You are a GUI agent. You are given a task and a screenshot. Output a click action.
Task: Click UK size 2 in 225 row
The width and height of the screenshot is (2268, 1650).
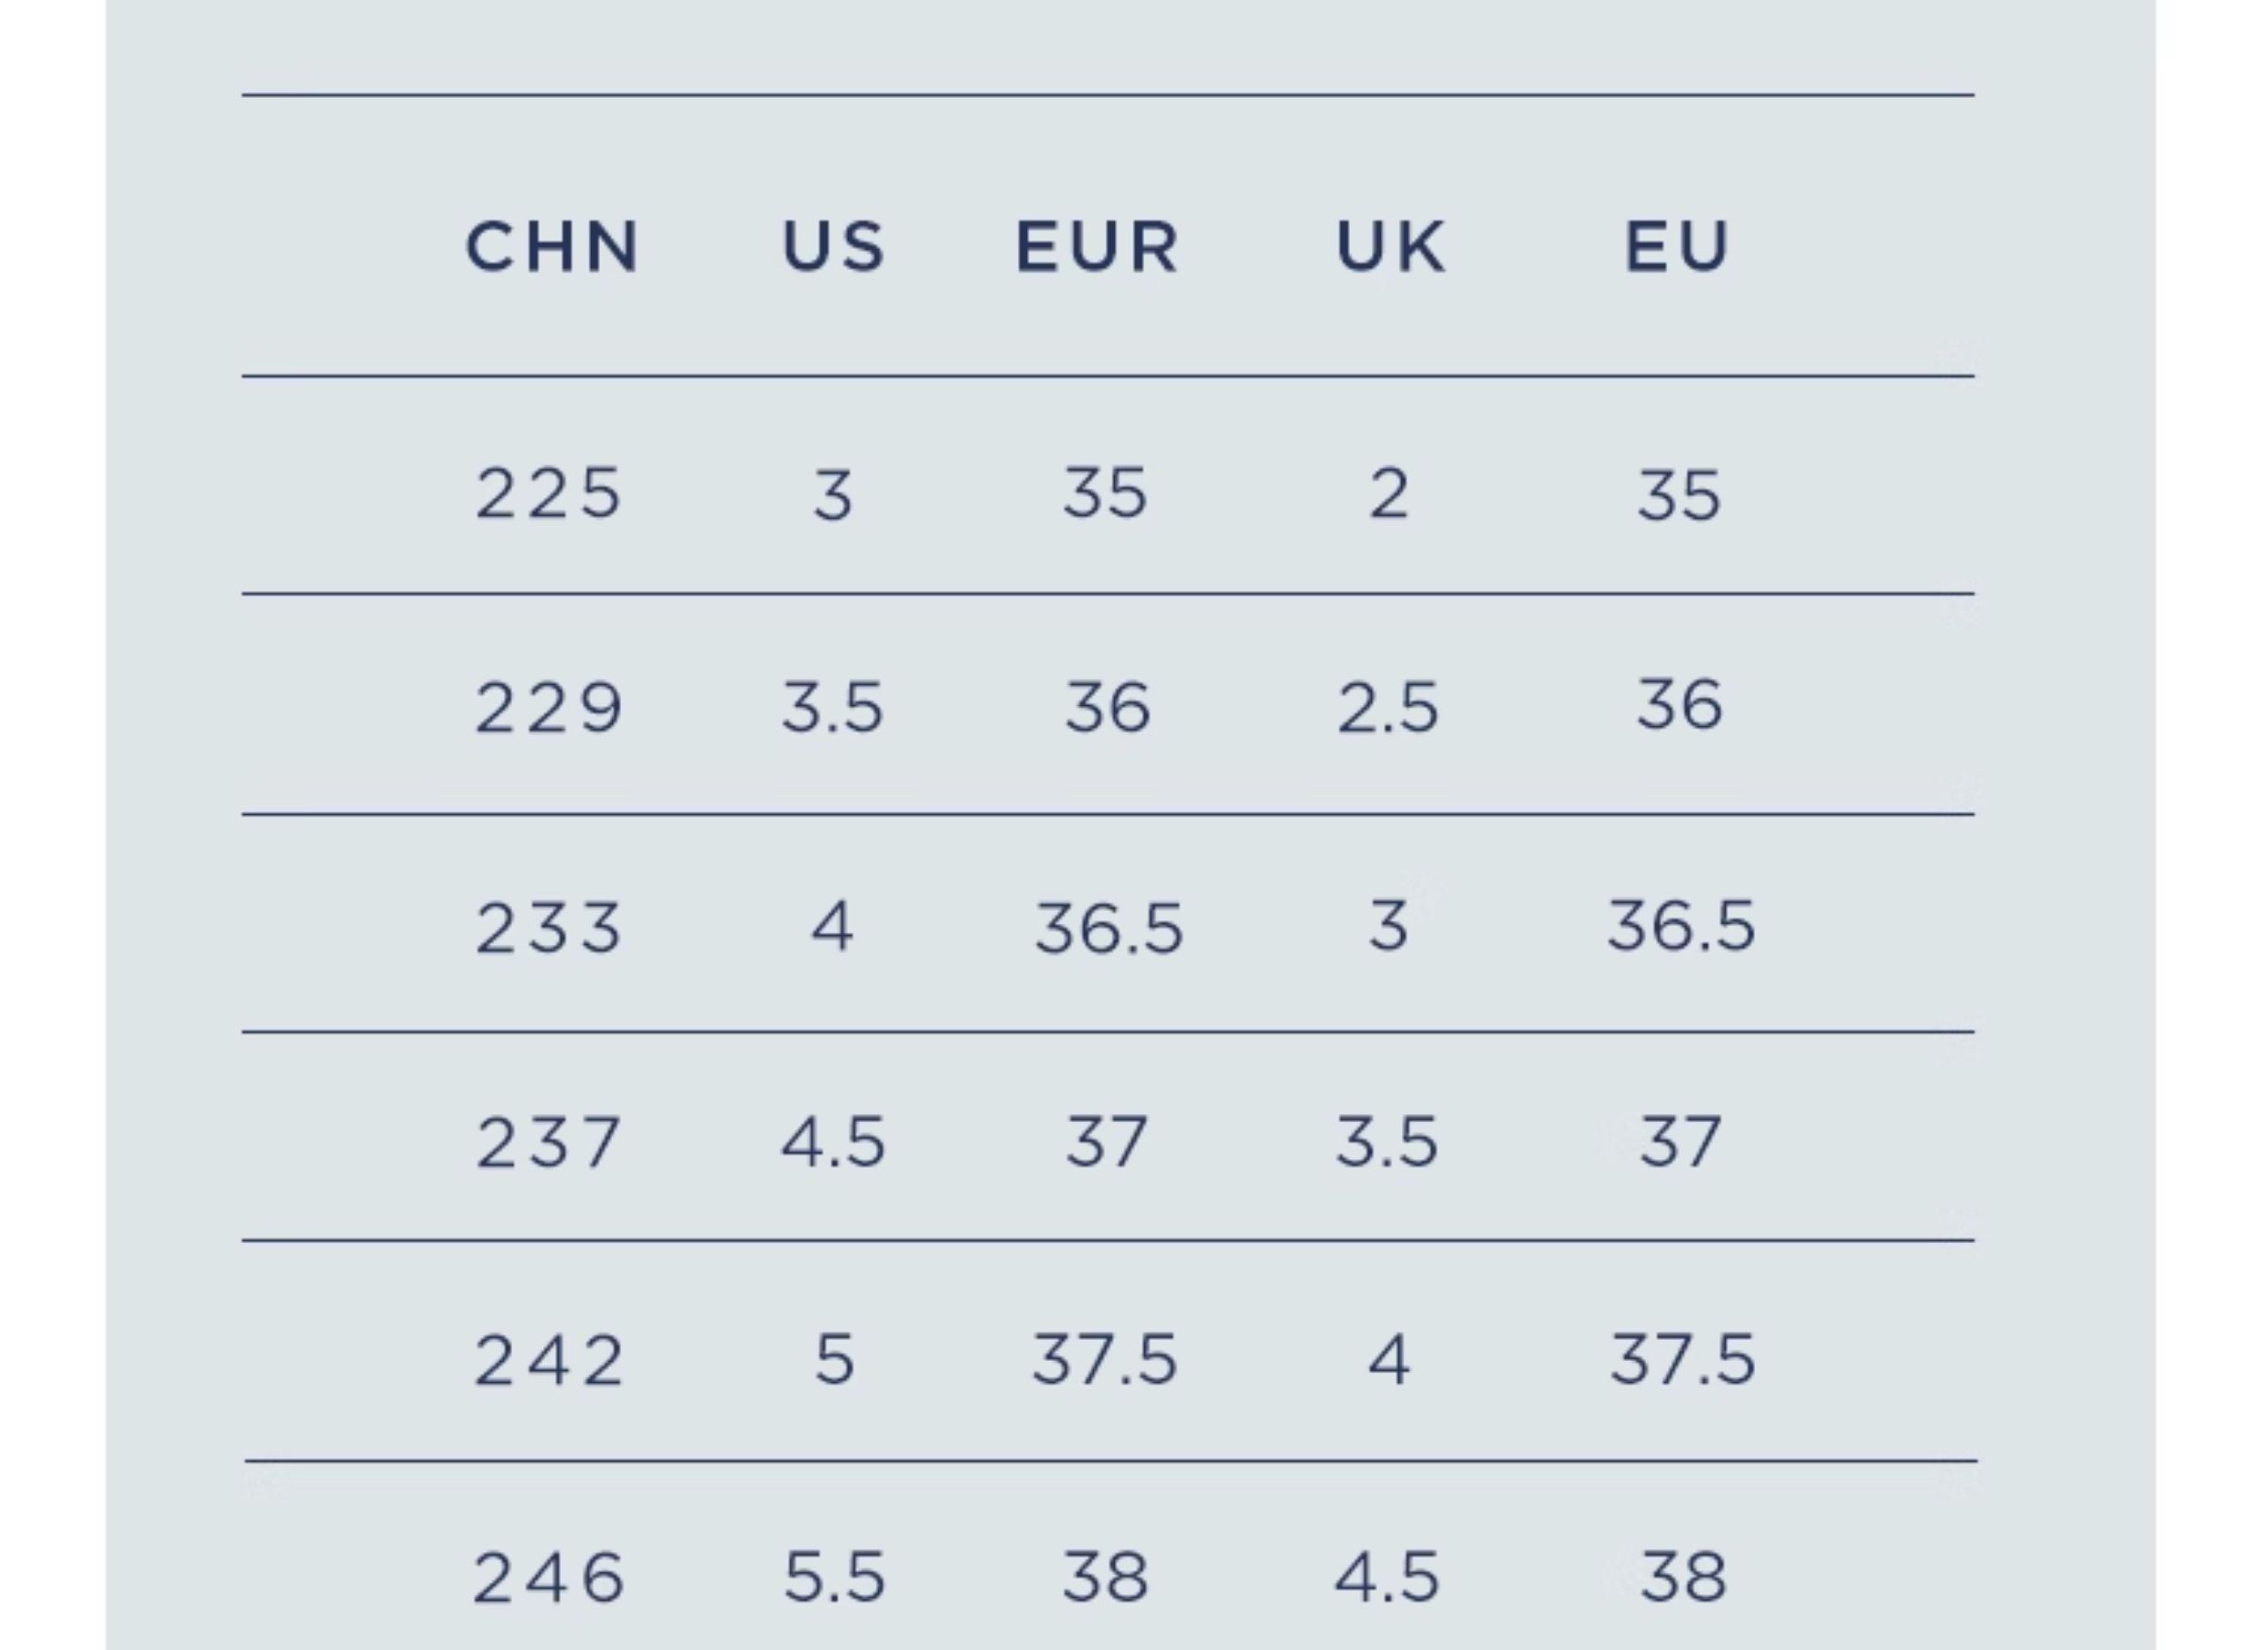pyautogui.click(x=1389, y=493)
